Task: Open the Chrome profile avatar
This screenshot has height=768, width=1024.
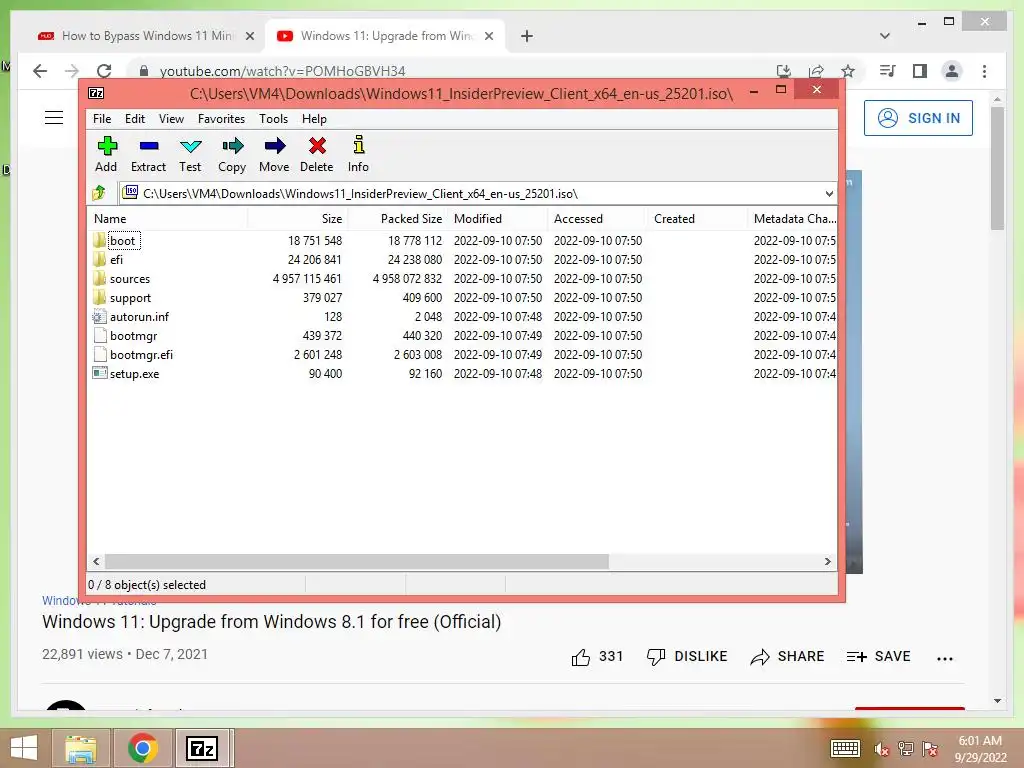Action: pos(952,71)
